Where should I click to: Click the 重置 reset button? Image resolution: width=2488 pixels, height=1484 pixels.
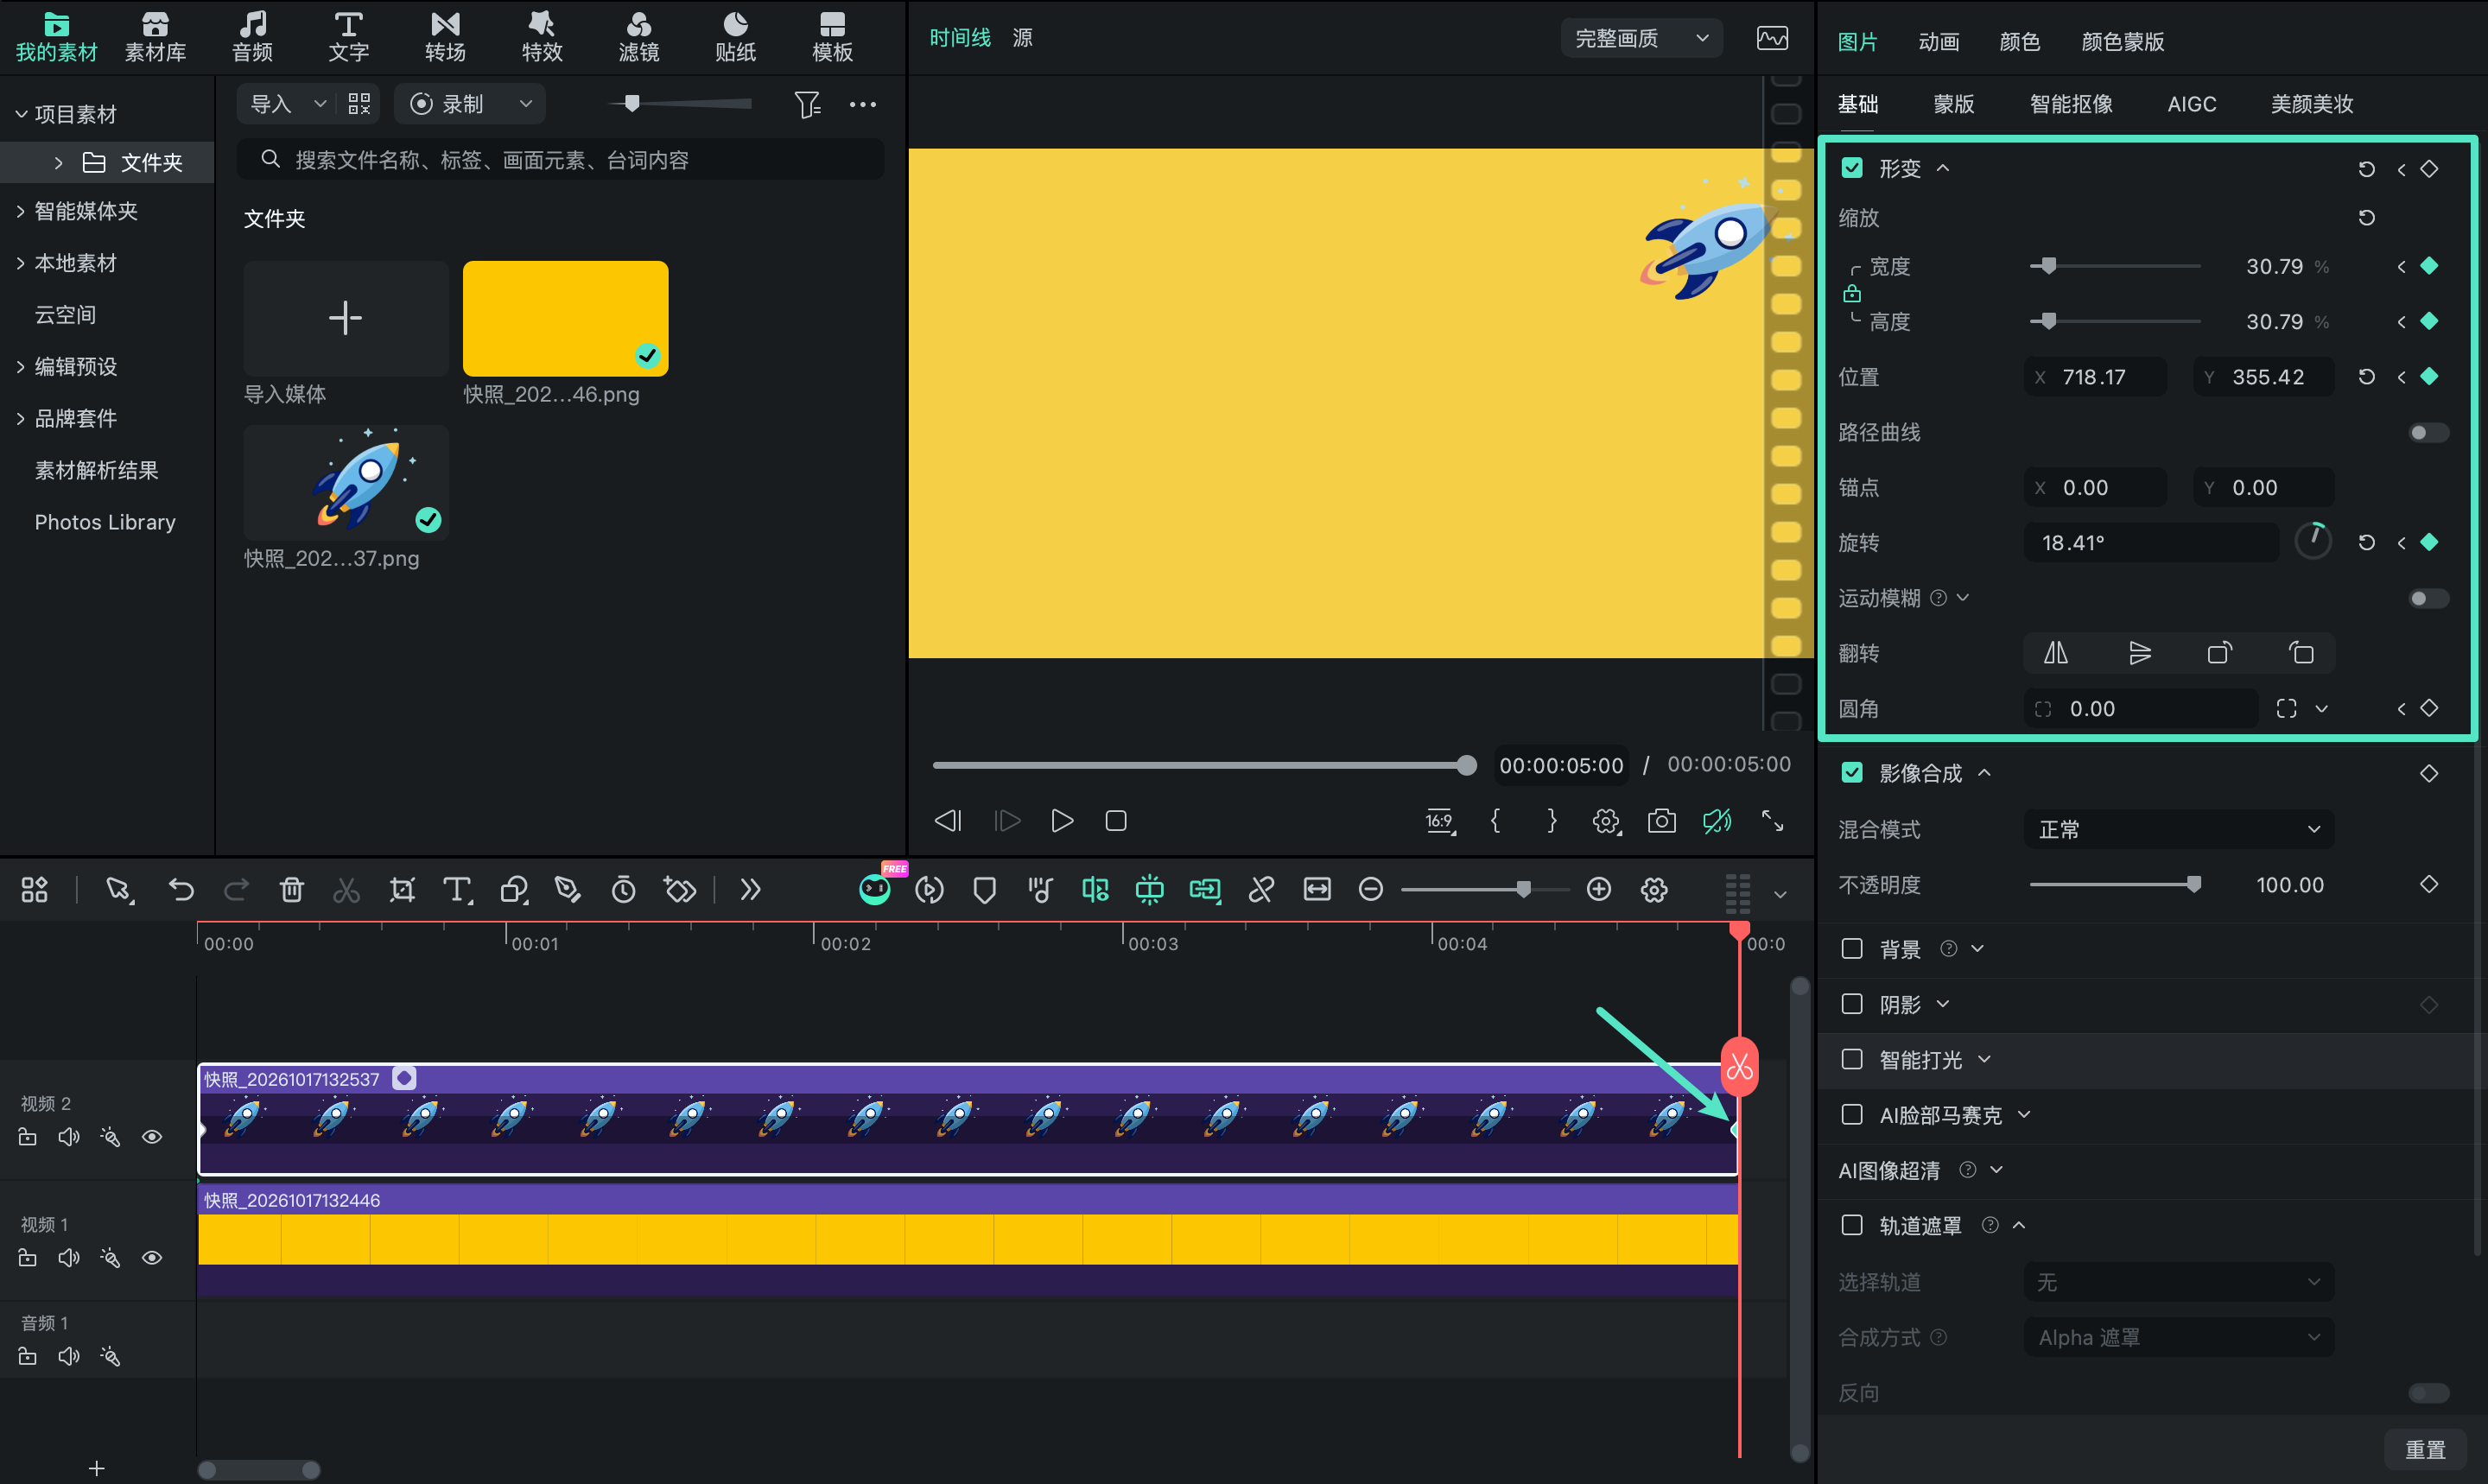[2424, 1449]
